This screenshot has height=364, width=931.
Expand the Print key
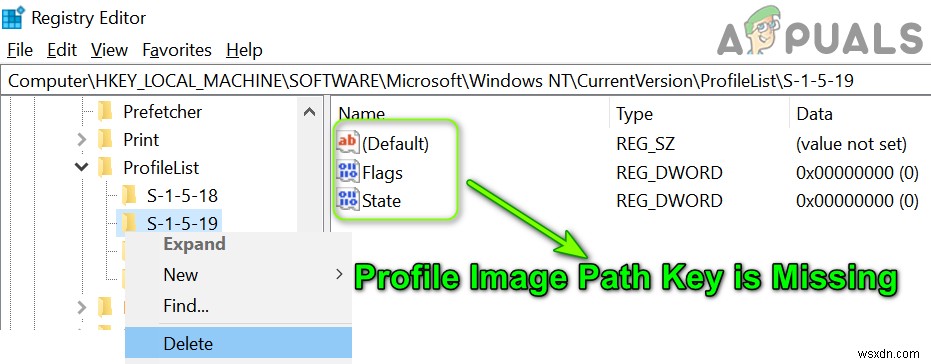[x=81, y=140]
